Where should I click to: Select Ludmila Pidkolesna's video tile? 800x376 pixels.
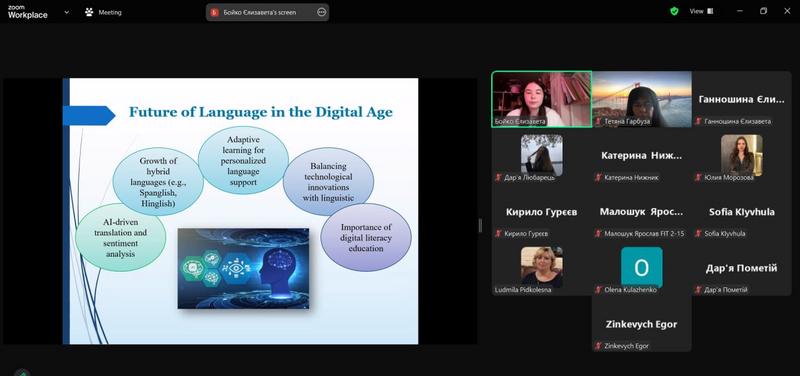[542, 267]
